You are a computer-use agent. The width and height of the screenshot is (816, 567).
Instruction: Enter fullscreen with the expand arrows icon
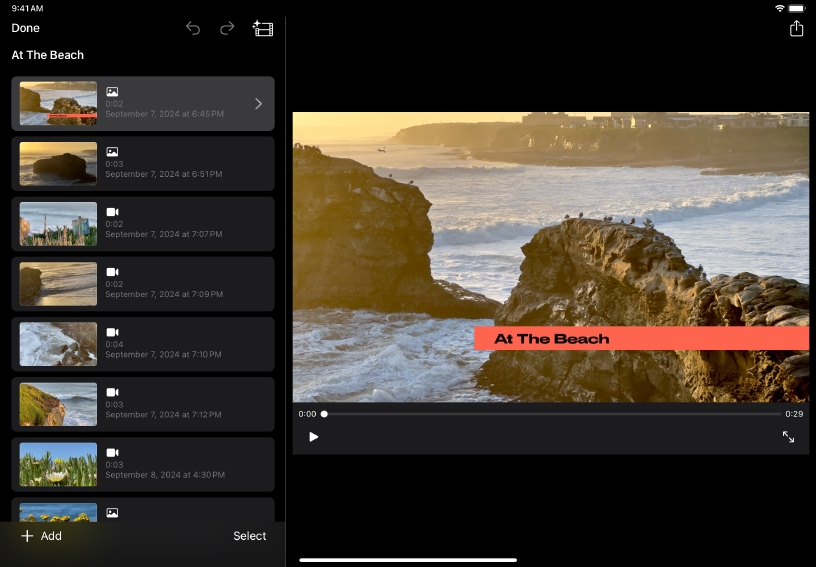click(788, 437)
